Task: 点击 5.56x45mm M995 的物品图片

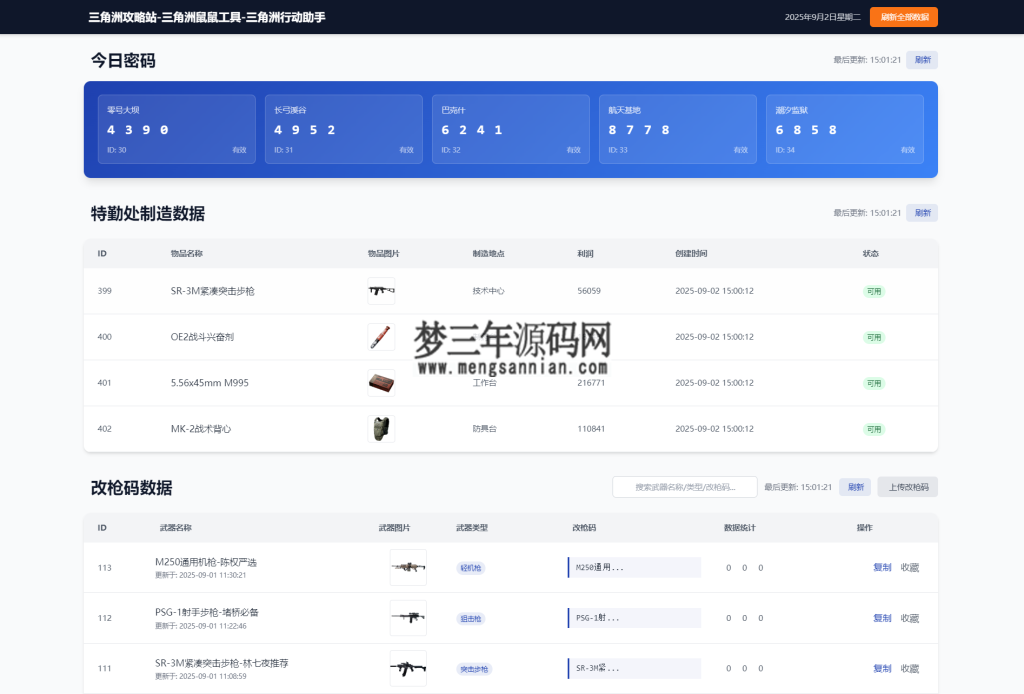Action: 381,383
